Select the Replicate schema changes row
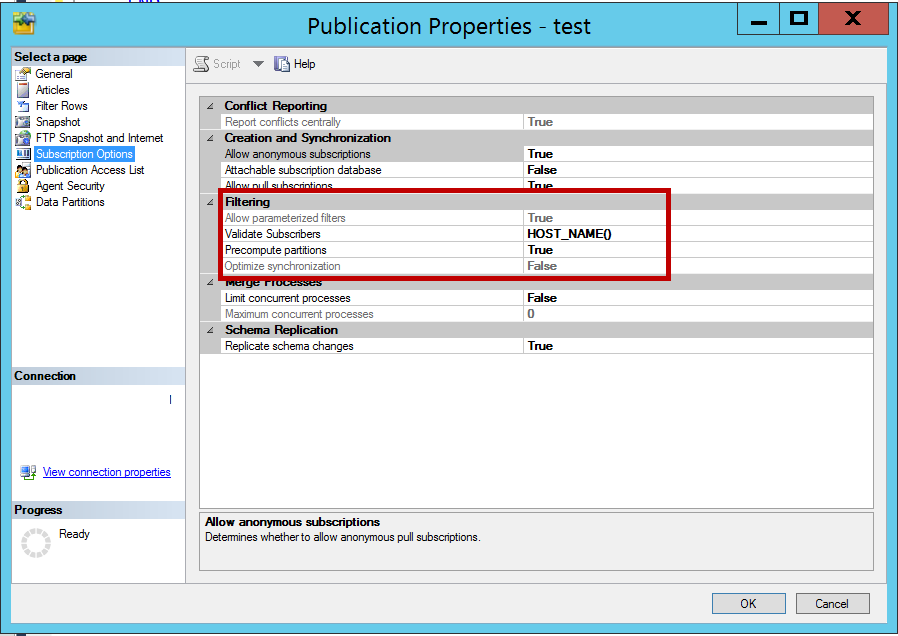Viewport: 898px width, 636px height. pos(546,346)
